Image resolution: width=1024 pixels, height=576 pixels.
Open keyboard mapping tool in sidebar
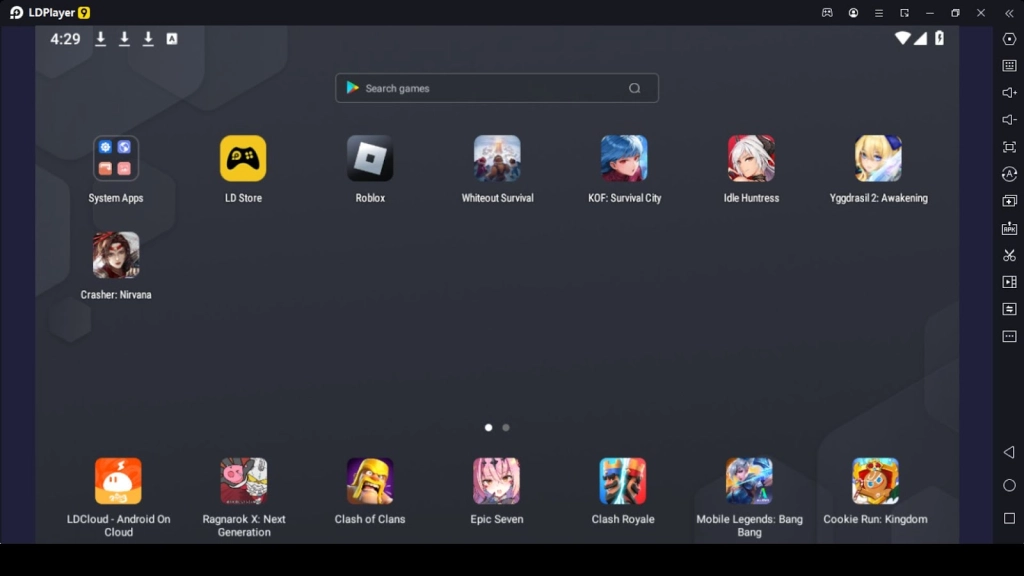tap(1009, 66)
